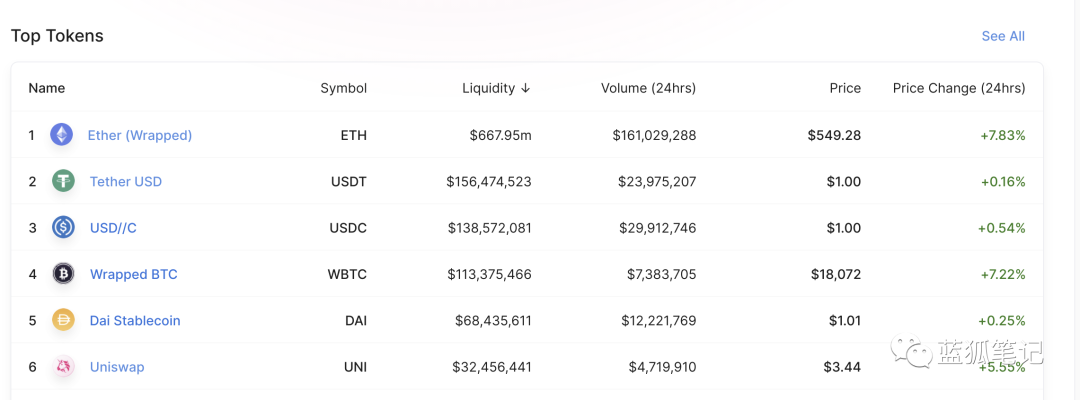Open the See All tokens link
The width and height of the screenshot is (1080, 400).
(x=1003, y=36)
